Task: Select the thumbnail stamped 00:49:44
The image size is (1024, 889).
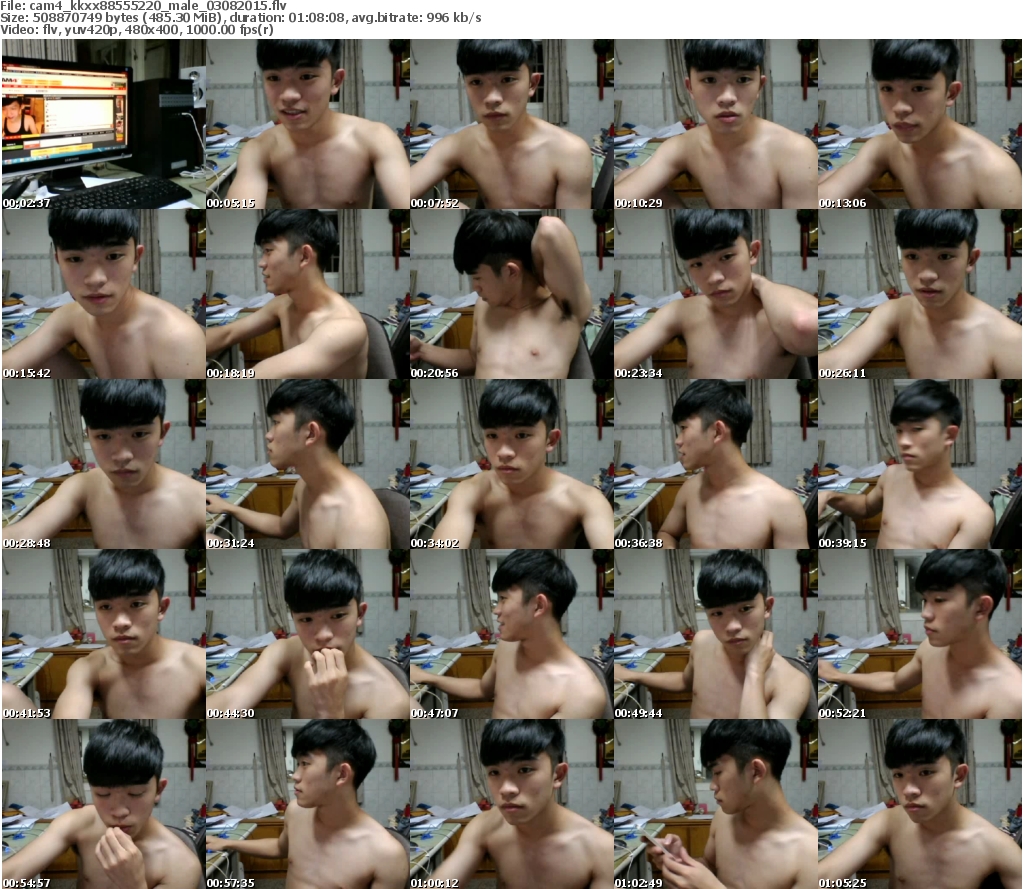Action: pyautogui.click(x=715, y=634)
